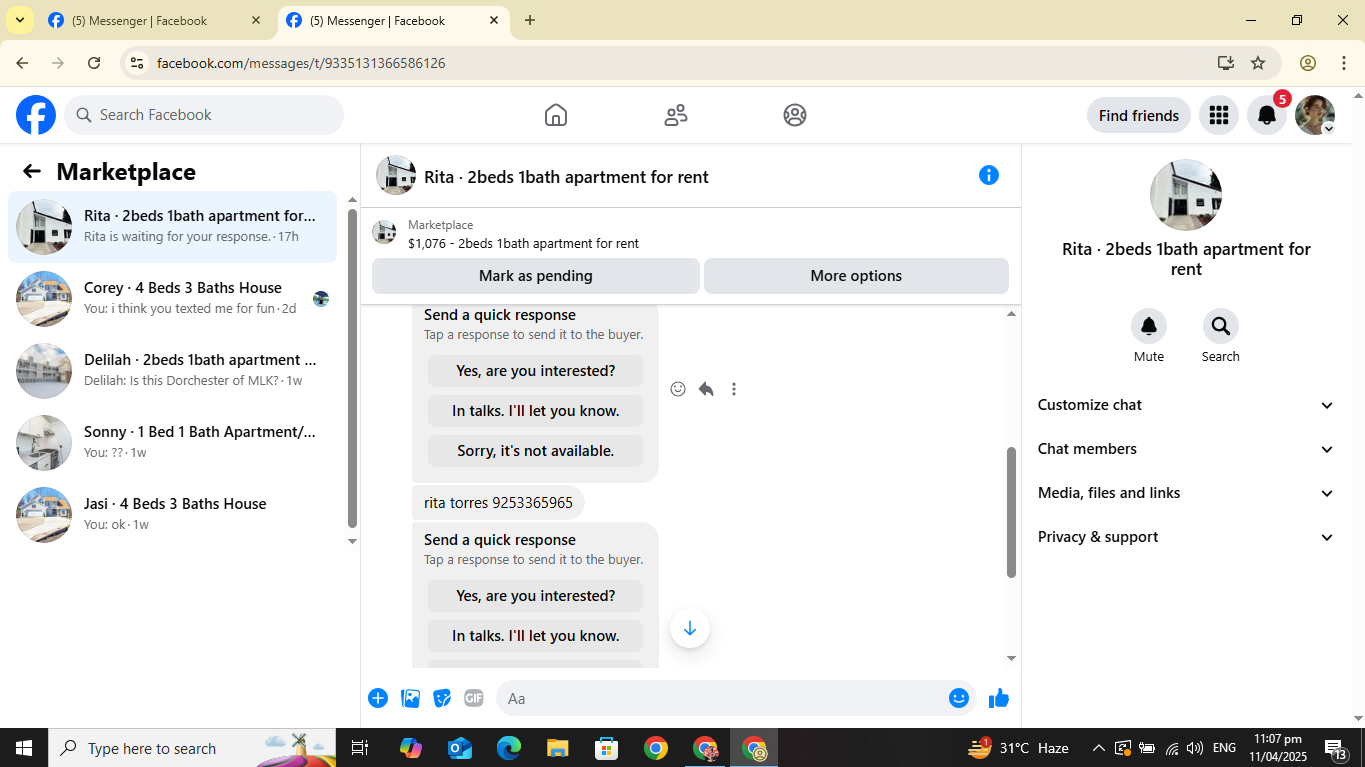Image resolution: width=1365 pixels, height=767 pixels.
Task: Expand Media, files and links section
Action: point(1186,493)
